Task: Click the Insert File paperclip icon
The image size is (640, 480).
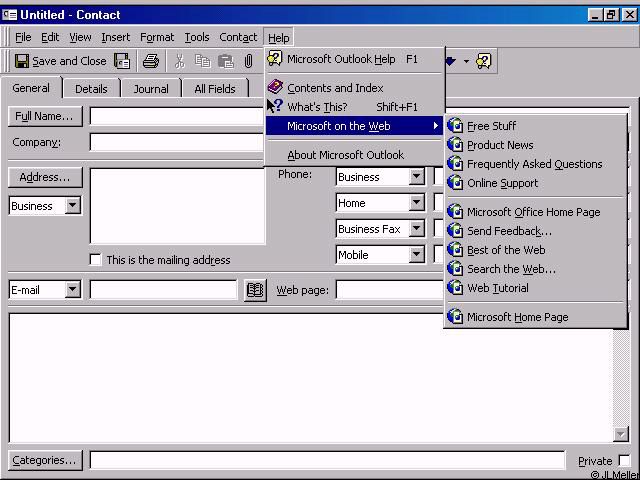Action: pos(248,61)
